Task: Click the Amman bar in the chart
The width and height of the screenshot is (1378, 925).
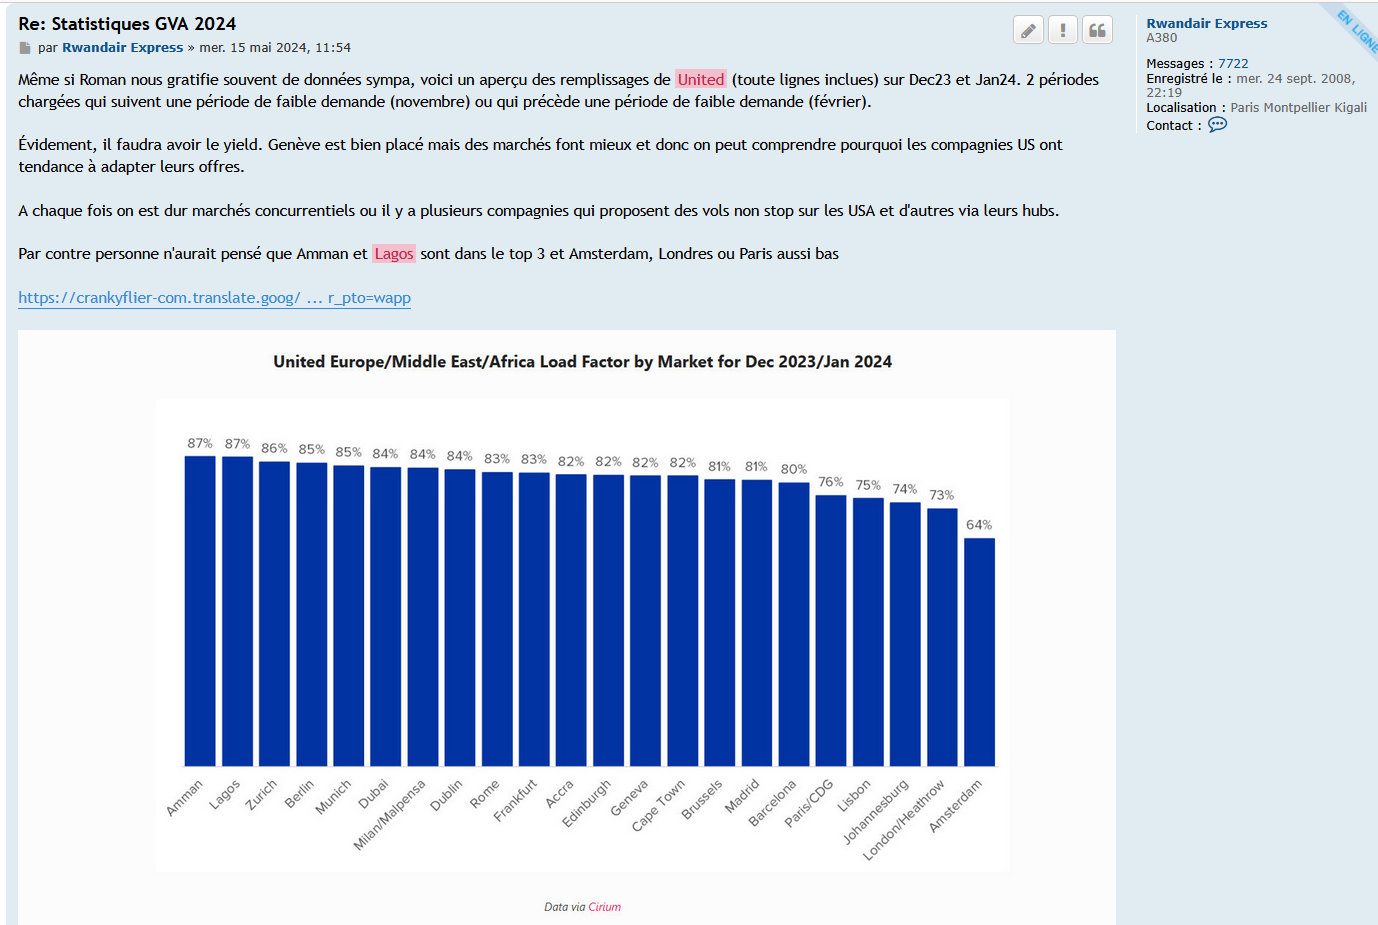Action: tap(200, 611)
